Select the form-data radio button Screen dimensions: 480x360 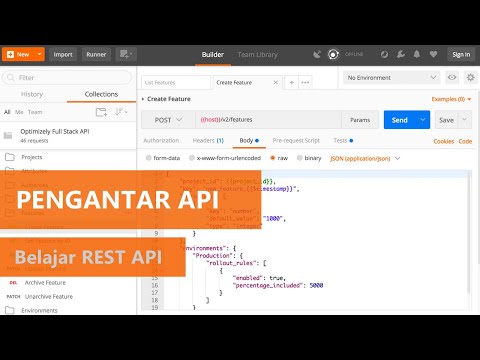149,158
